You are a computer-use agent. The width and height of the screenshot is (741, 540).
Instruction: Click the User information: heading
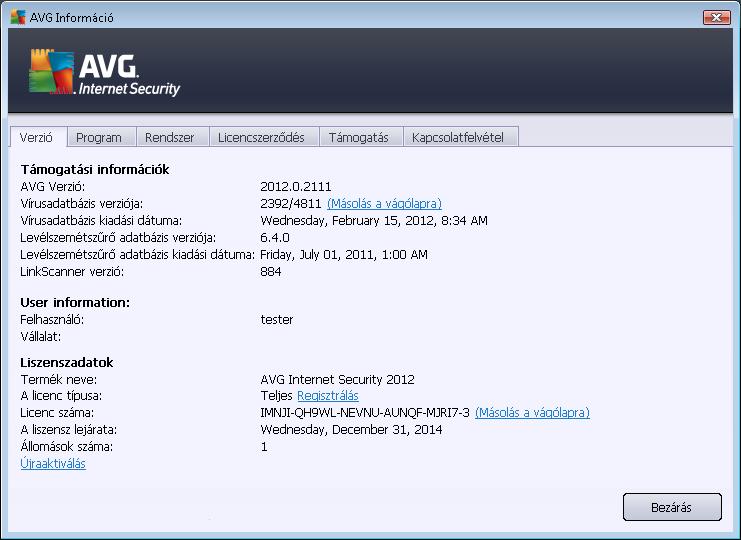click(75, 302)
